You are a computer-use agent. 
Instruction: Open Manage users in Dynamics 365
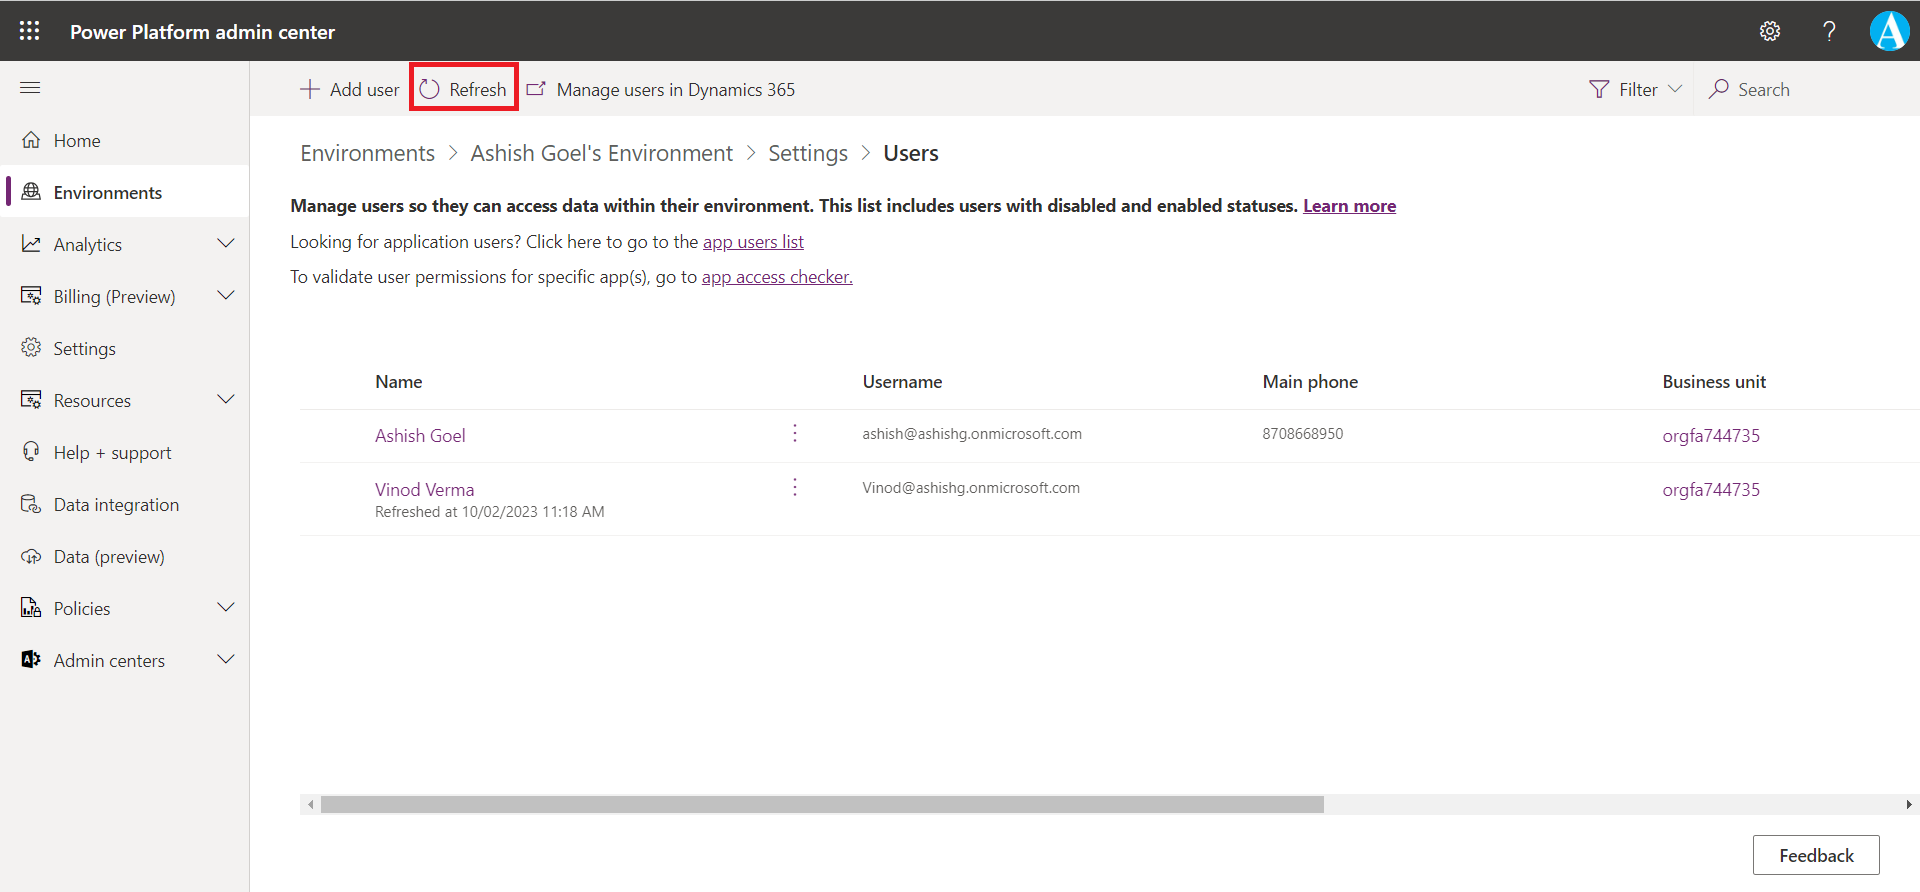click(661, 89)
